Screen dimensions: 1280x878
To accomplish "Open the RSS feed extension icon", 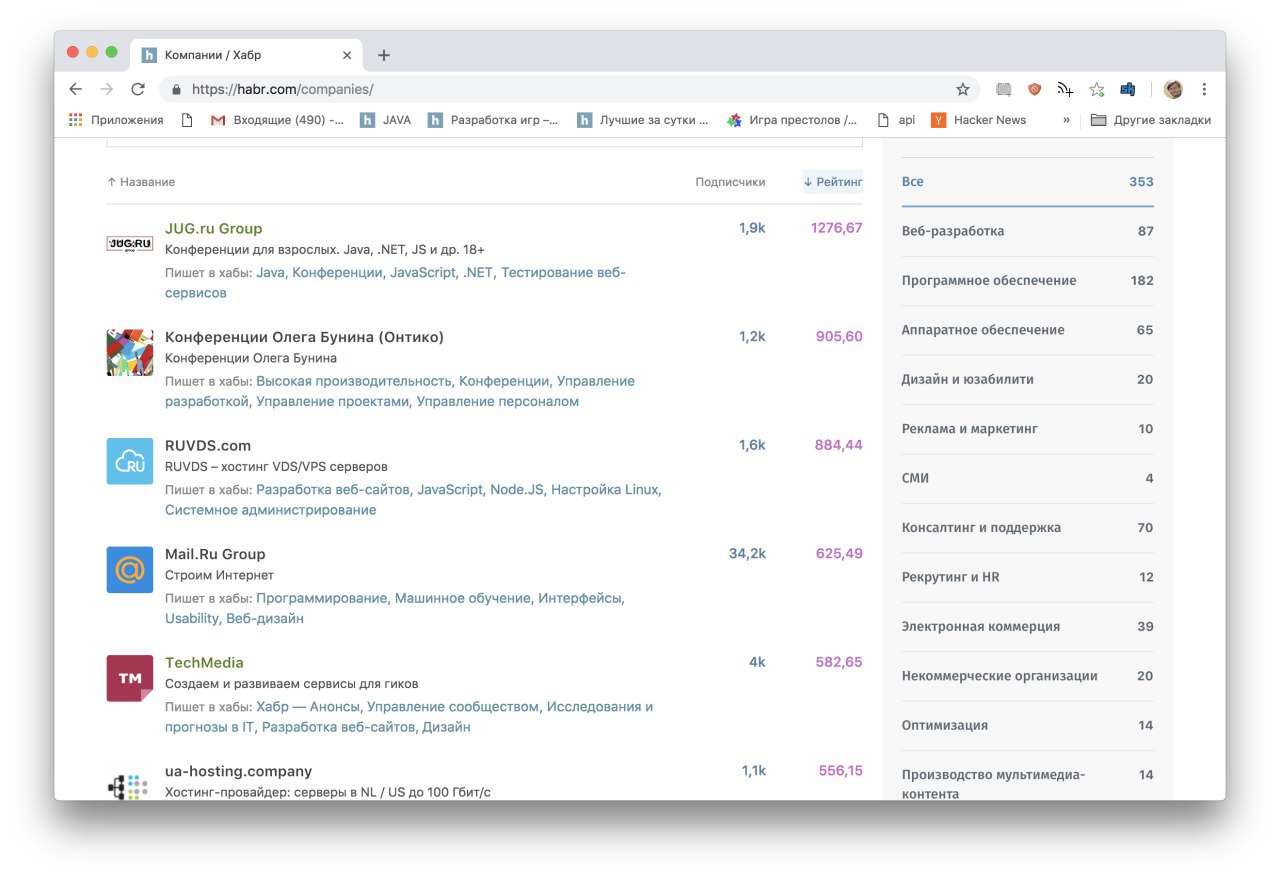I will 1065,89.
